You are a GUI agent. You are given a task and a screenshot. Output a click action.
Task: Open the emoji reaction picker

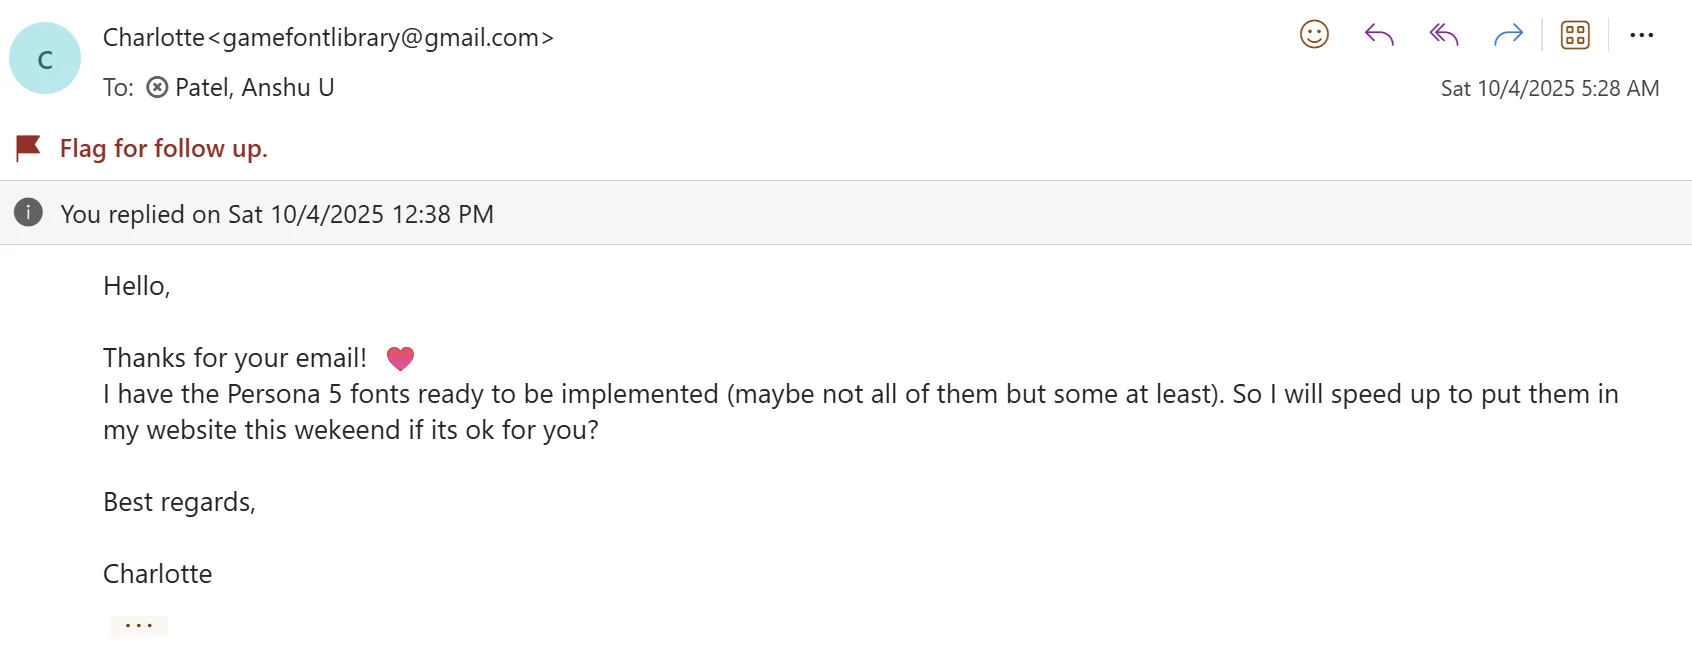click(x=1314, y=35)
